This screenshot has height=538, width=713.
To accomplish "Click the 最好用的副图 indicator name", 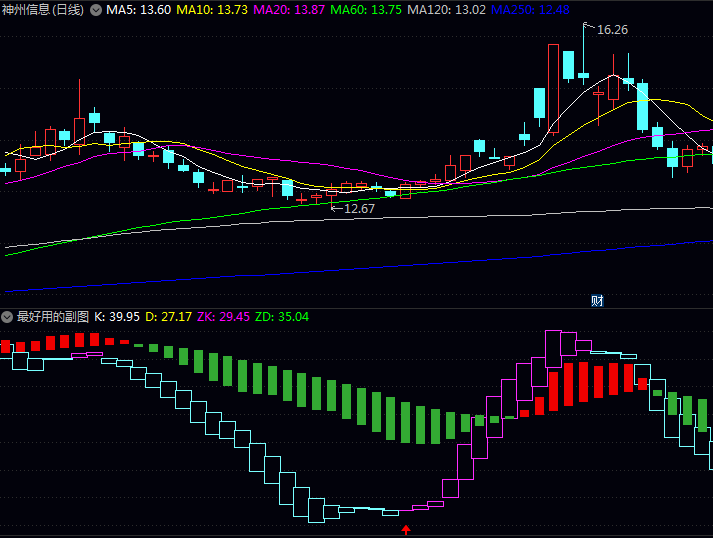I will click(x=53, y=317).
